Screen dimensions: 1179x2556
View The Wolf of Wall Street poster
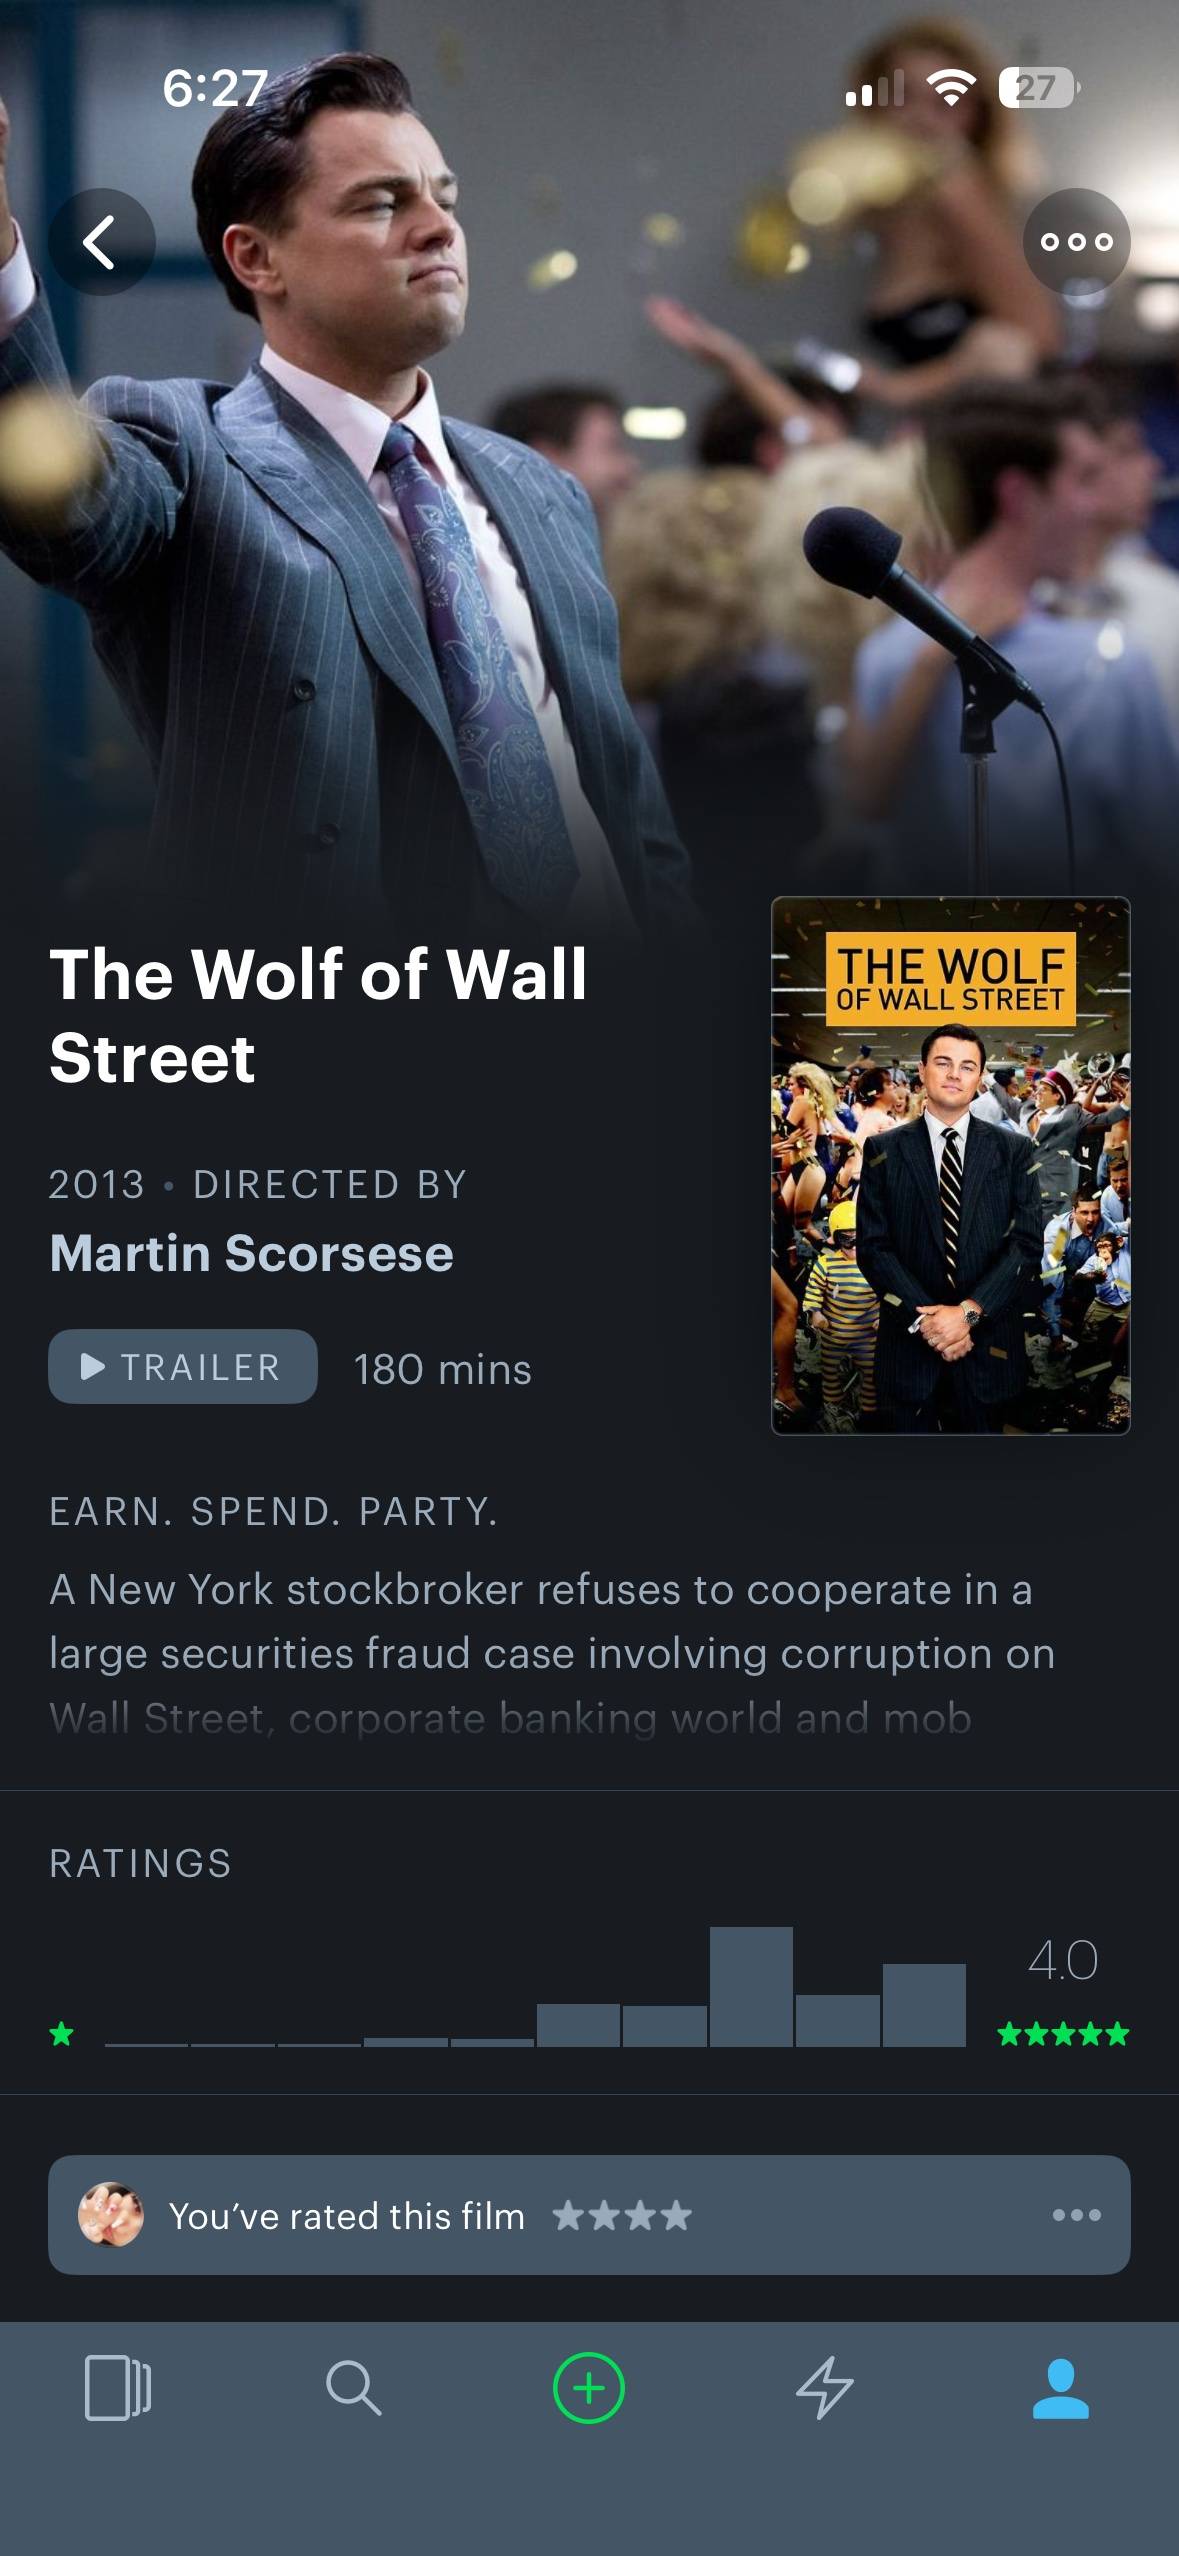point(951,1166)
